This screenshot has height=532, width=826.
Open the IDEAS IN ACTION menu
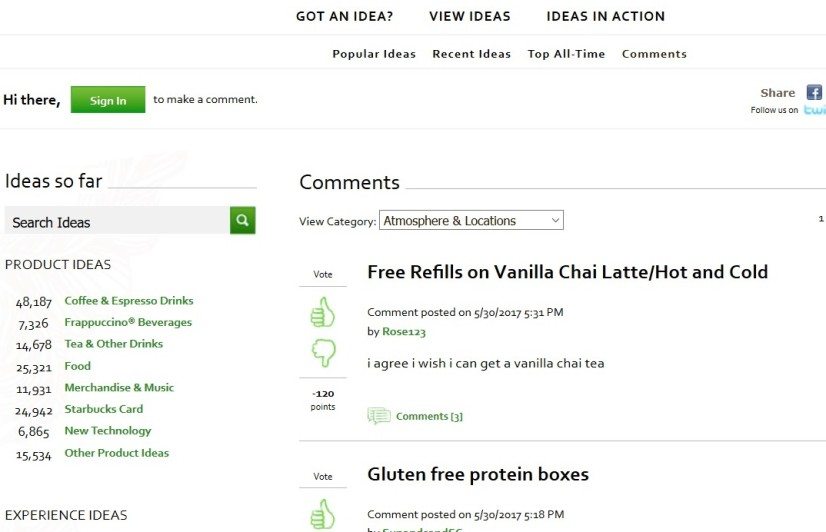[606, 16]
